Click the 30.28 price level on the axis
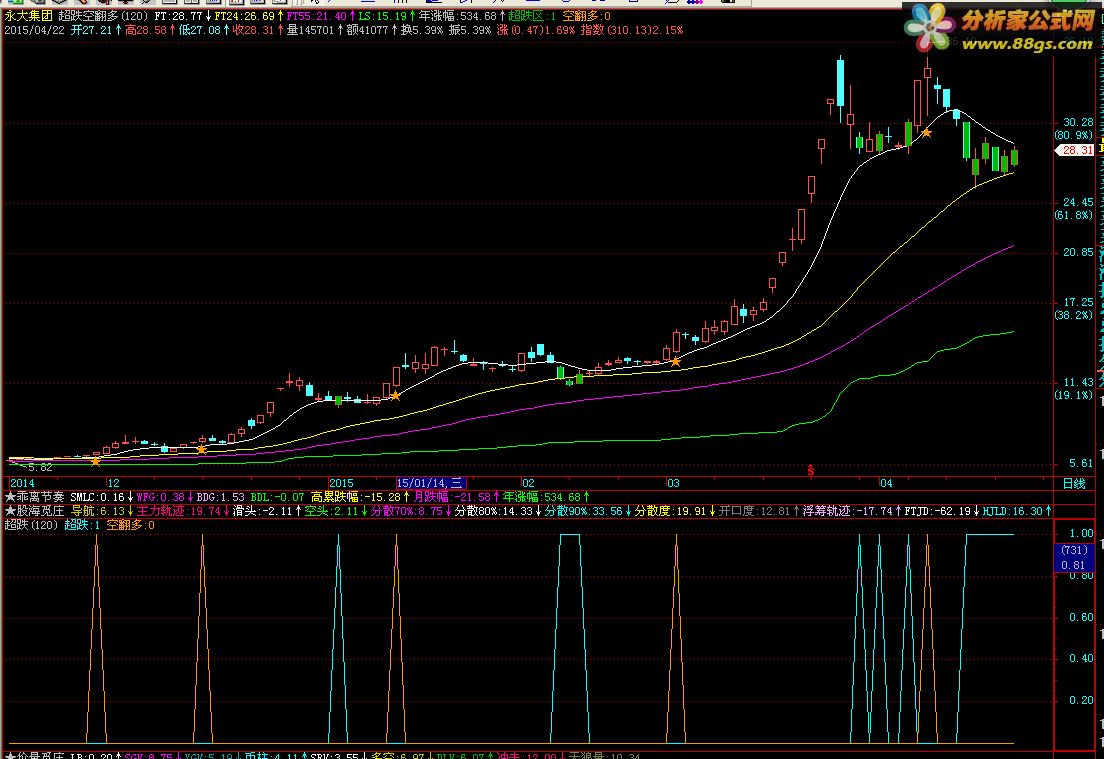The width and height of the screenshot is (1104, 759). [1078, 123]
